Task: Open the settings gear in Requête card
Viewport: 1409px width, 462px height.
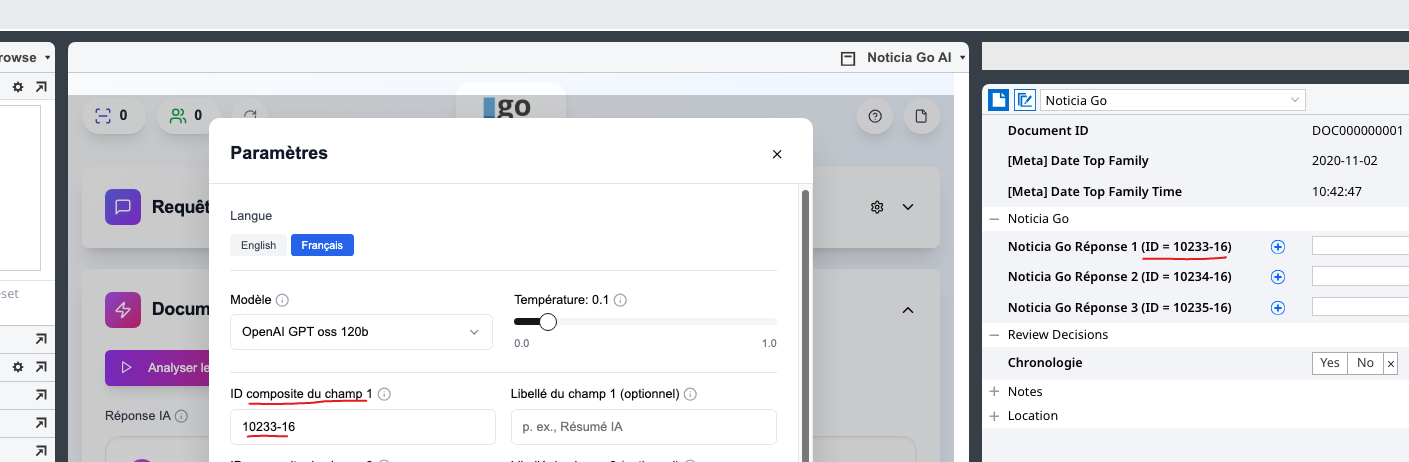Action: tap(877, 207)
